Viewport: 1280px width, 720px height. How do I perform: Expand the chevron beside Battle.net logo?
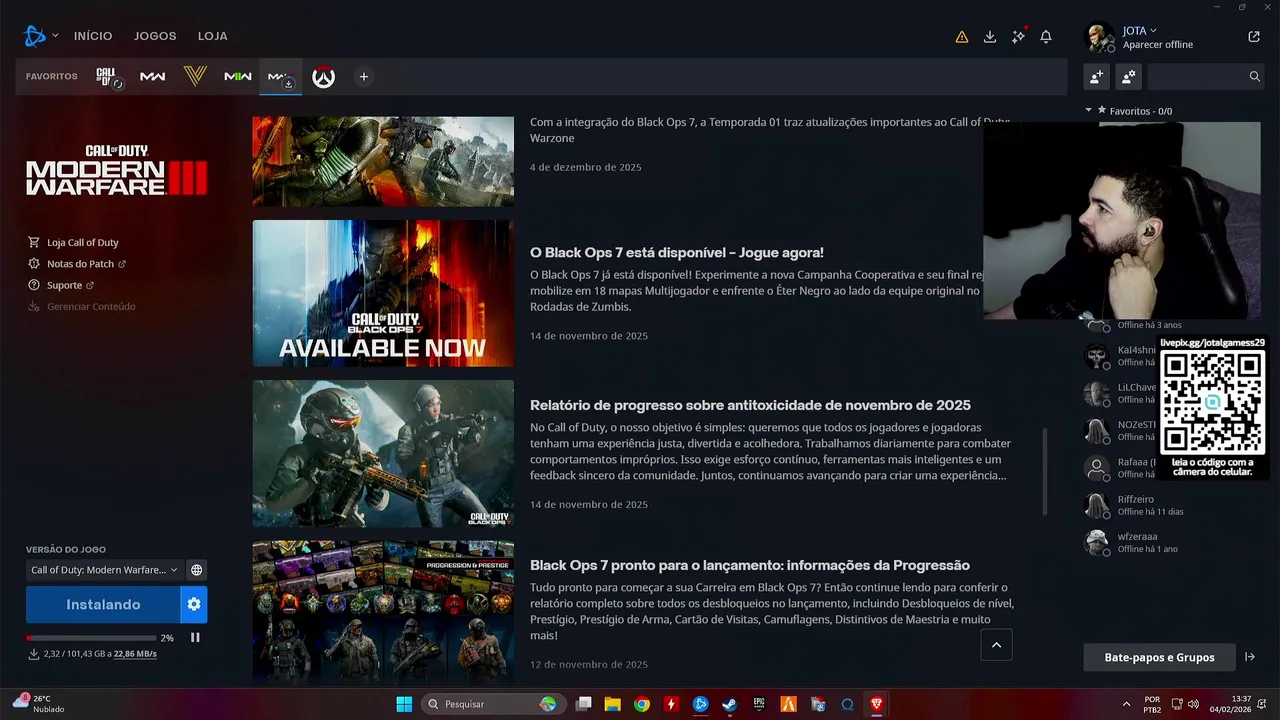coord(55,36)
